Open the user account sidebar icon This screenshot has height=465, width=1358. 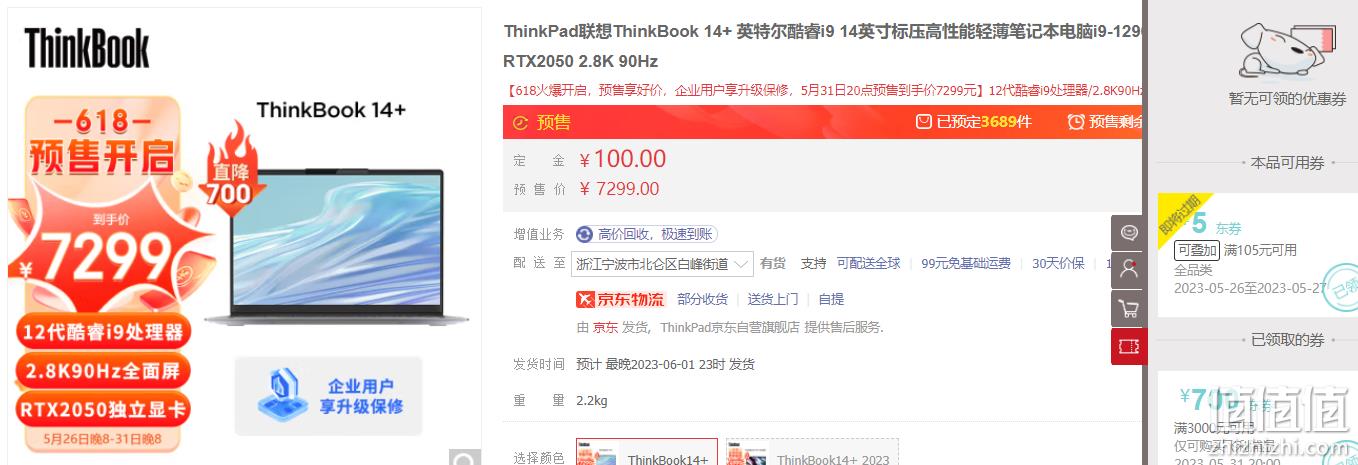pos(1128,270)
